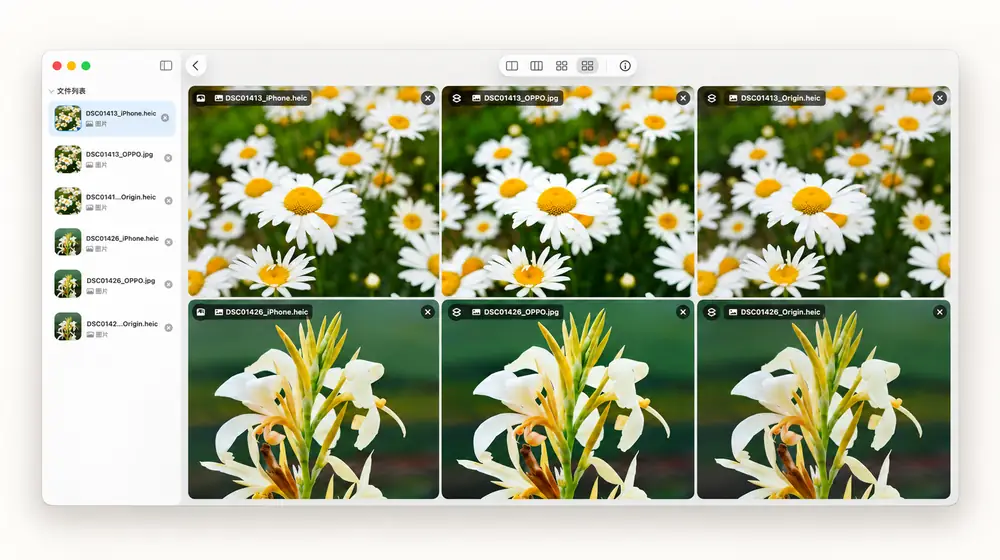This screenshot has height=560, width=1000.
Task: Remove DSC01426_iPhone.heic from the sidebar list
Action: click(x=168, y=242)
